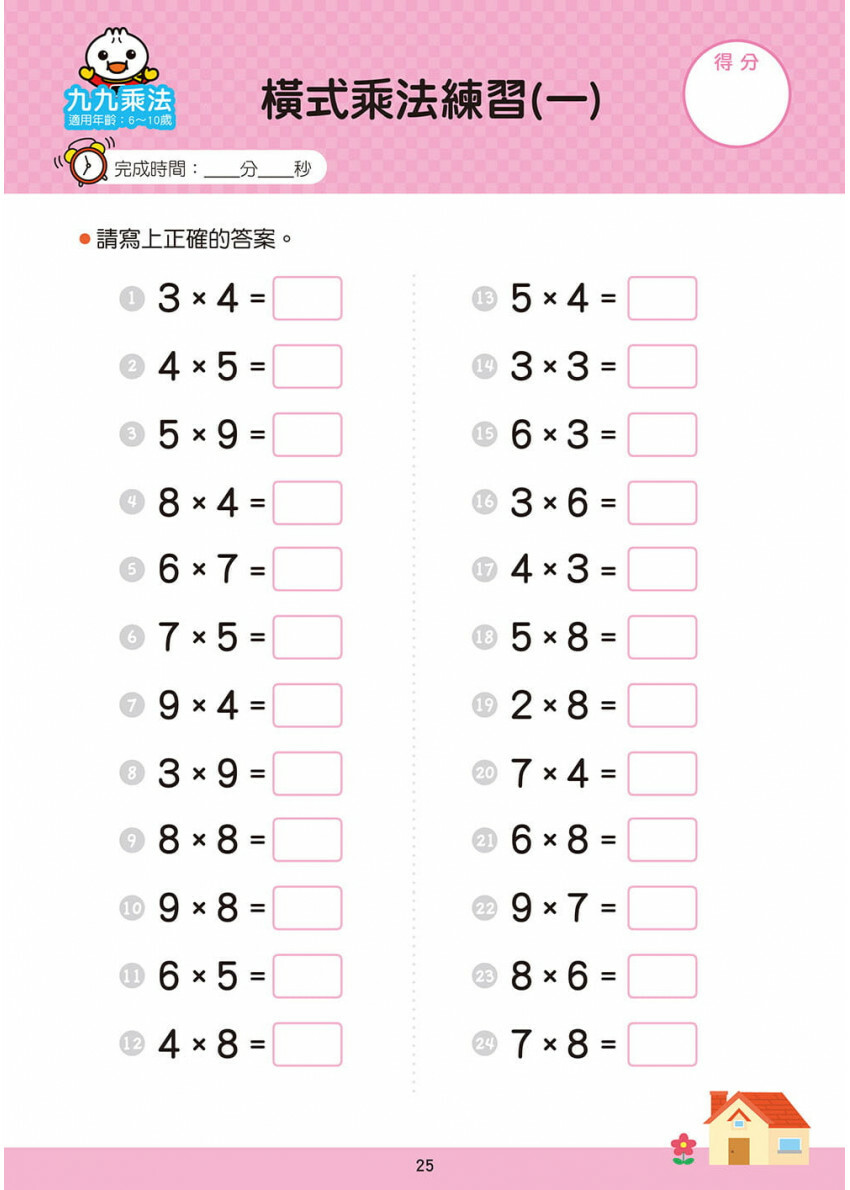Click the answer box for 3 × 4
850x1190 pixels.
307,298
